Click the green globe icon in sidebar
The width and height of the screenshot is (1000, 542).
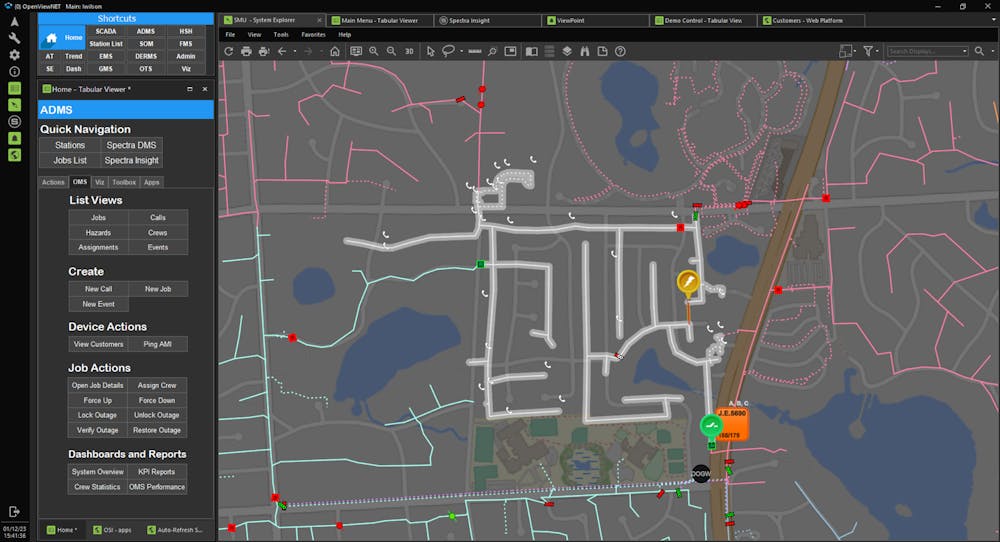coord(14,155)
